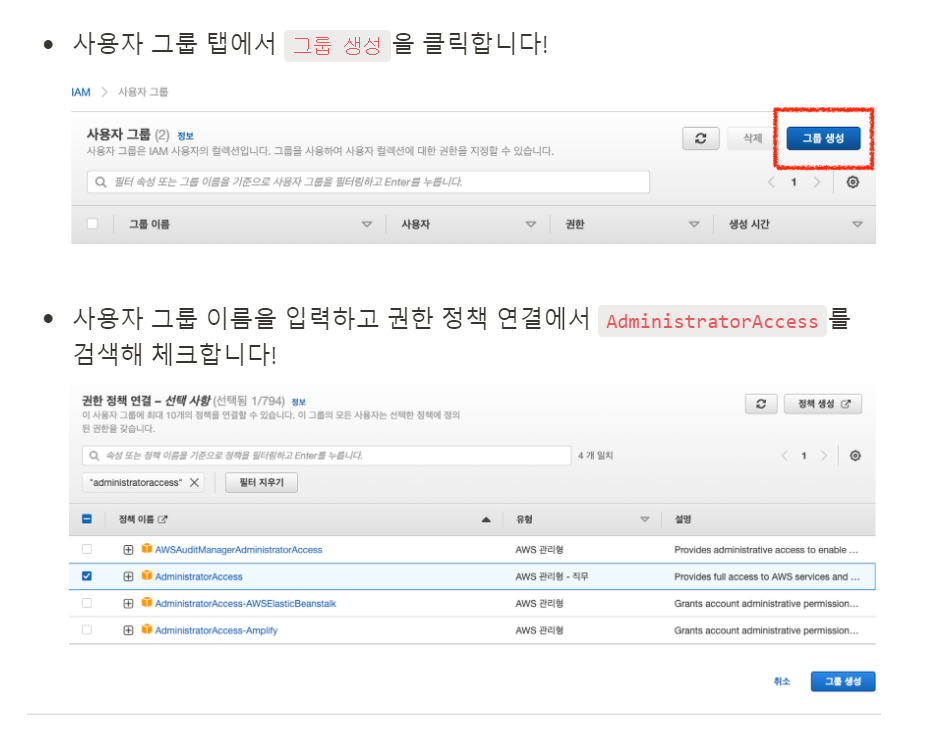Toggle ascending sort on 정책 이름 column
The image size is (926, 744).
pyautogui.click(x=486, y=520)
